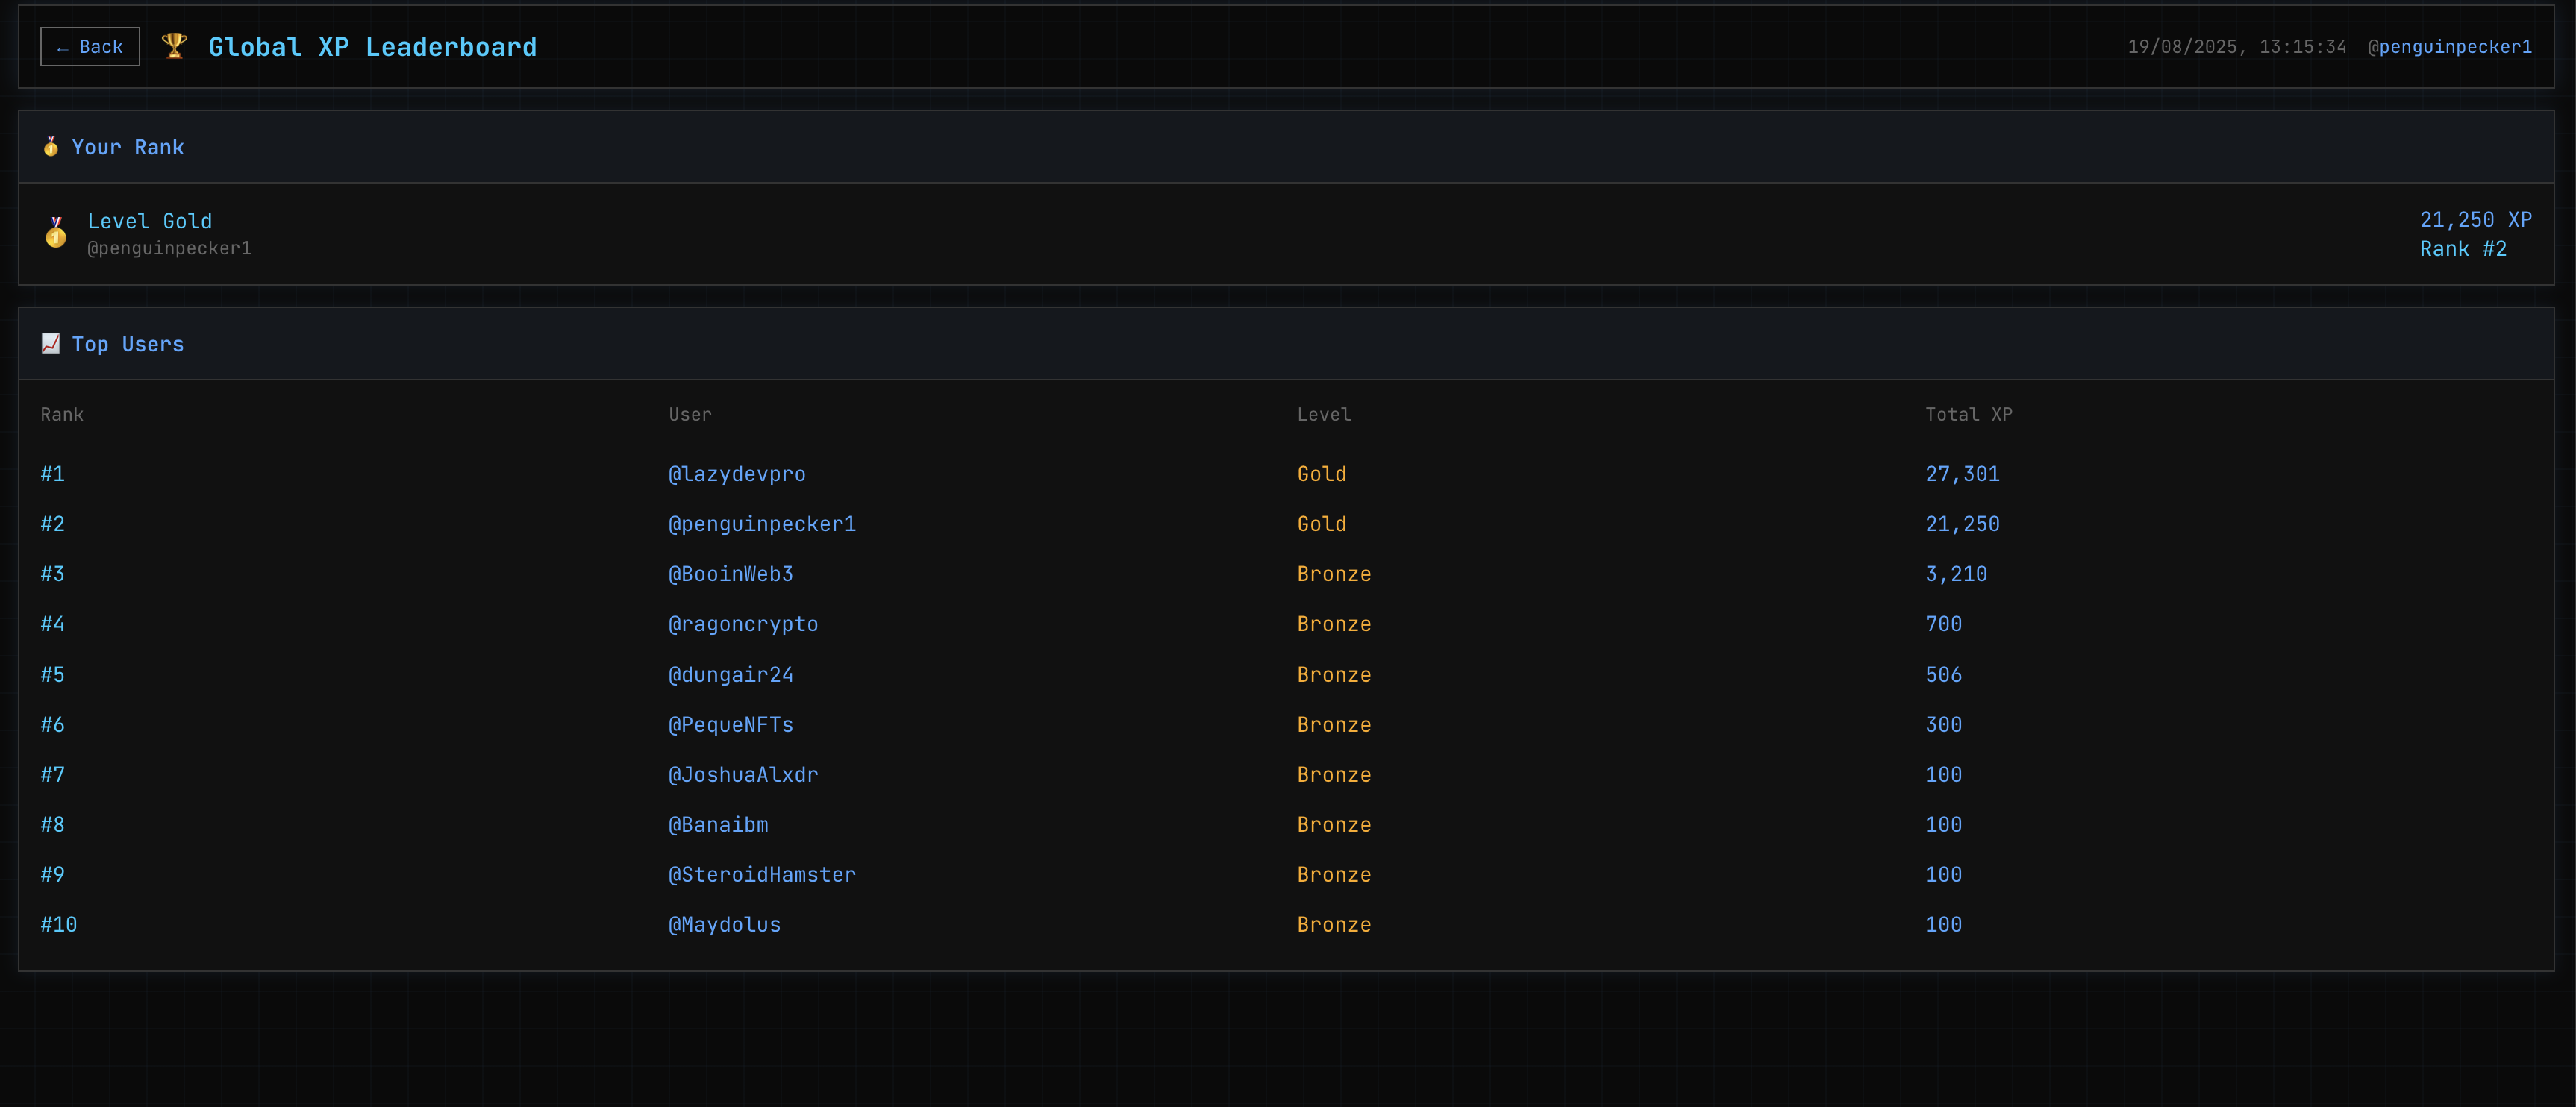The width and height of the screenshot is (2576, 1107).
Task: Select @BooinWeb3 in the user list
Action: pos(730,574)
